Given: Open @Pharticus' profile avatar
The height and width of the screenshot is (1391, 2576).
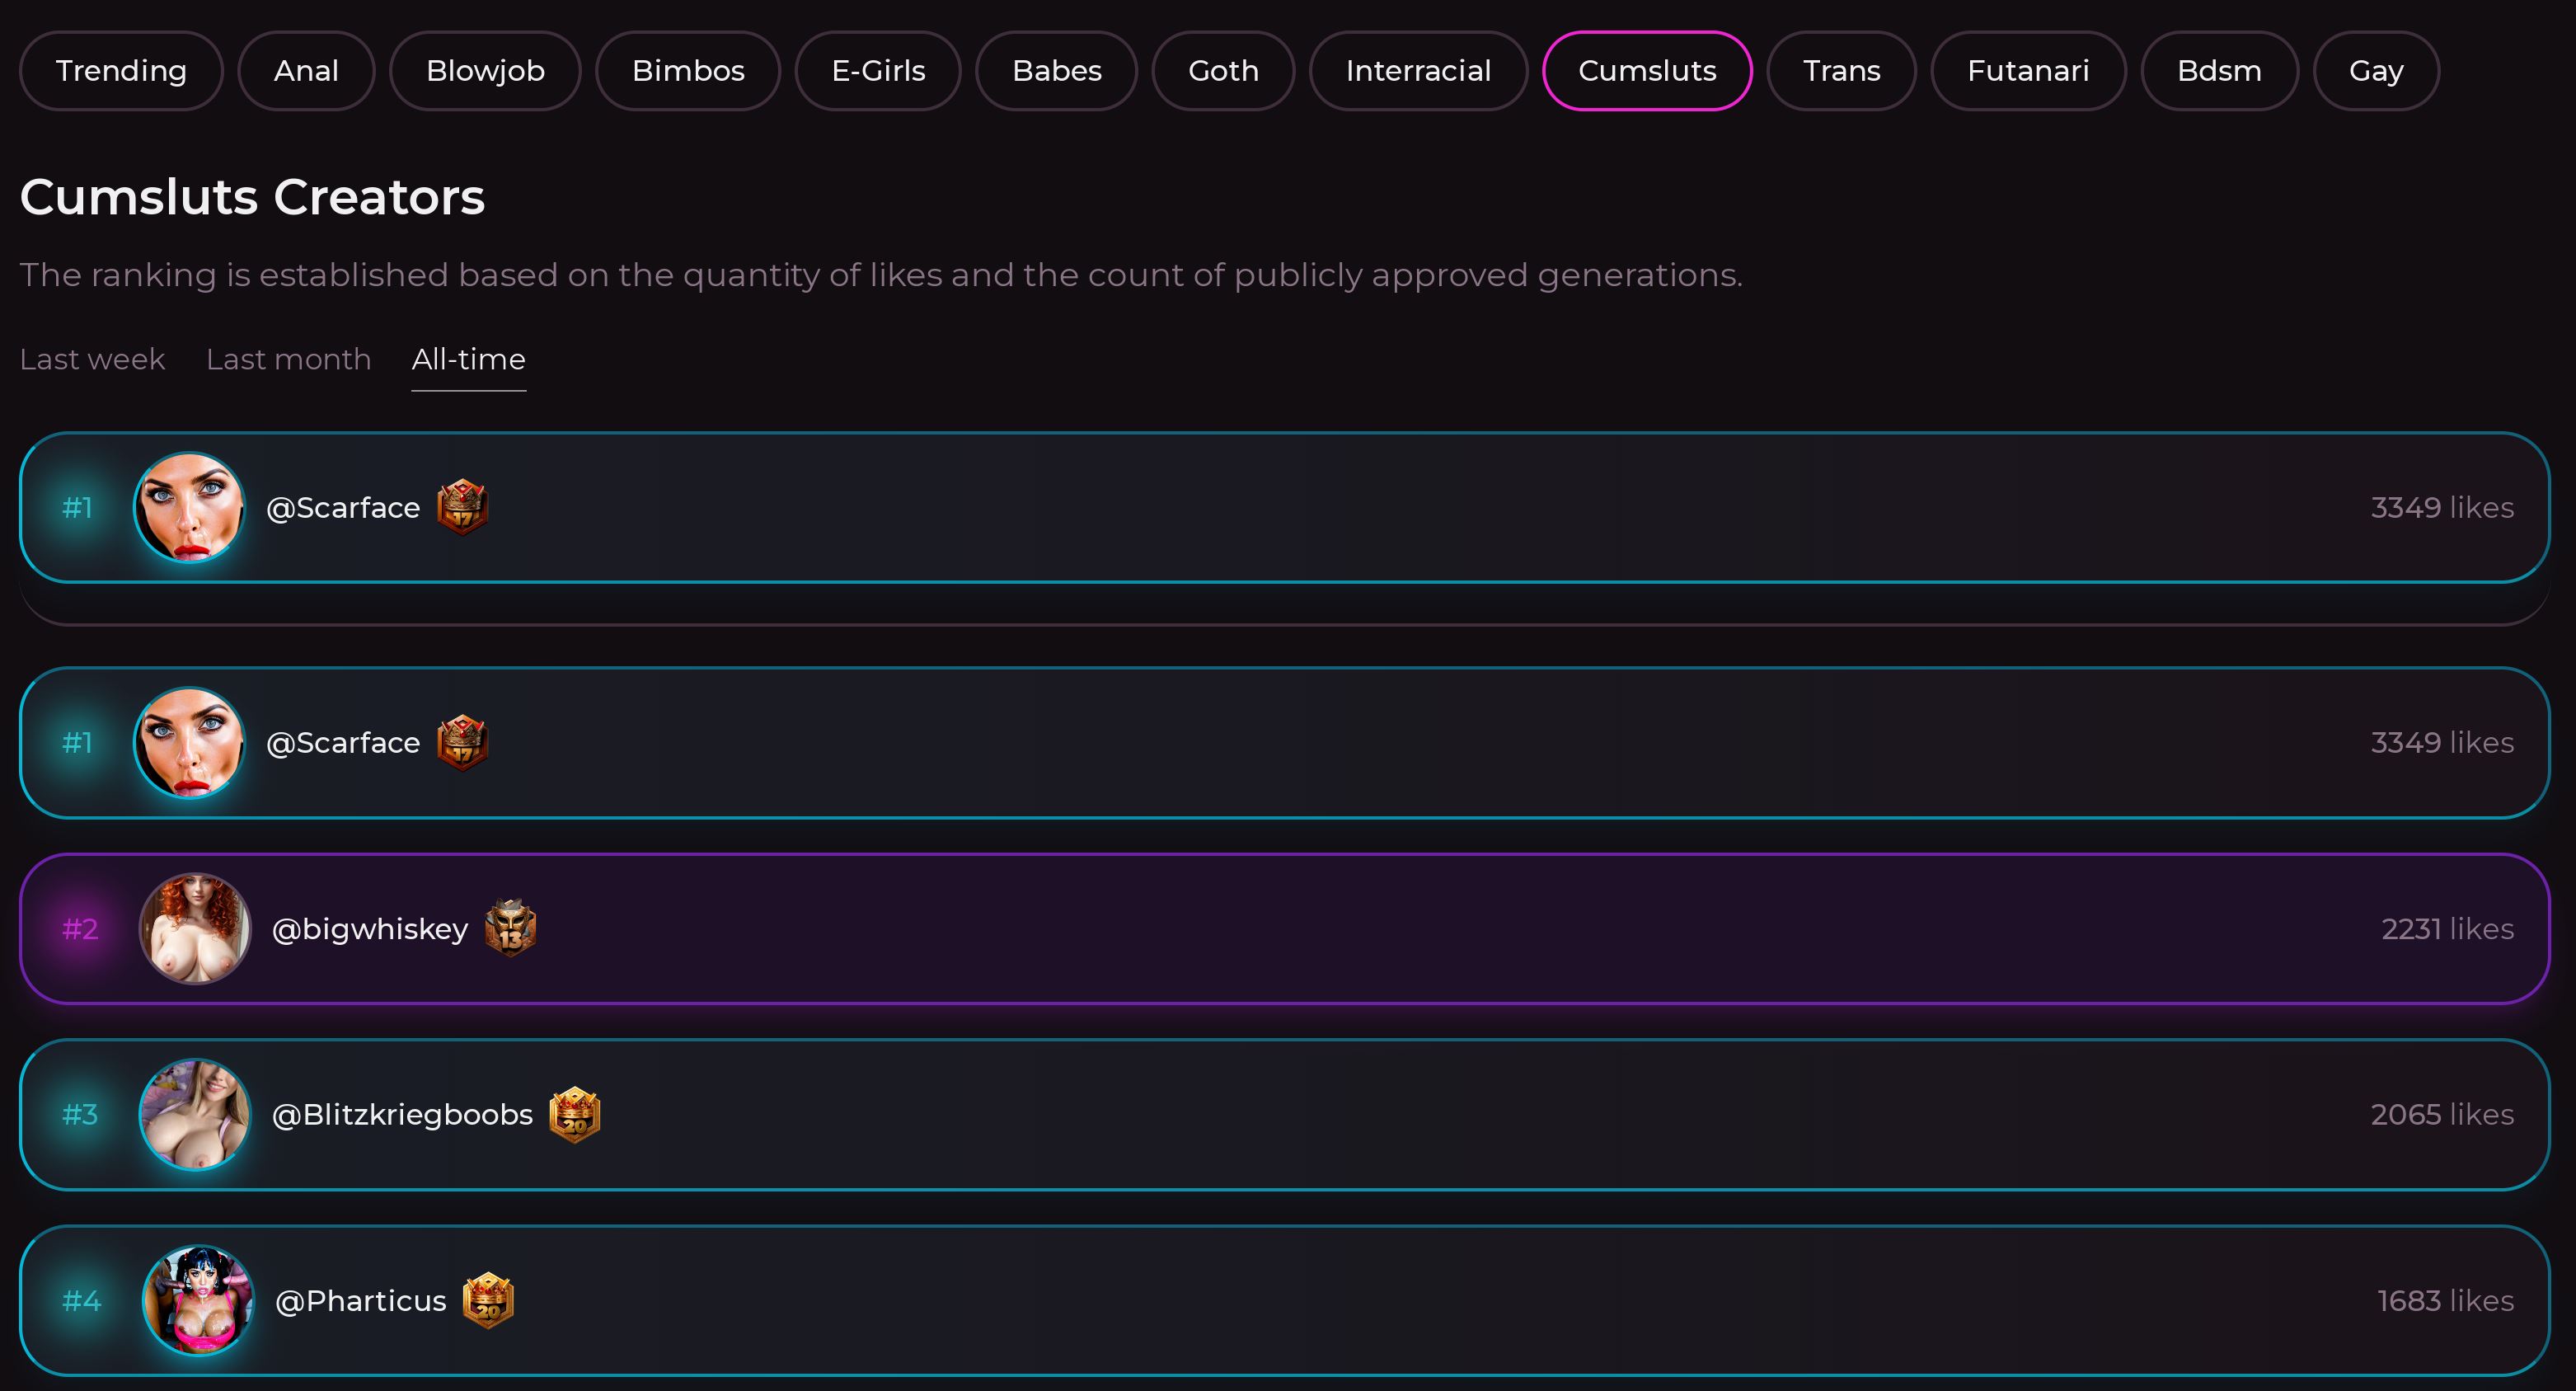Looking at the screenshot, I should (x=198, y=1301).
